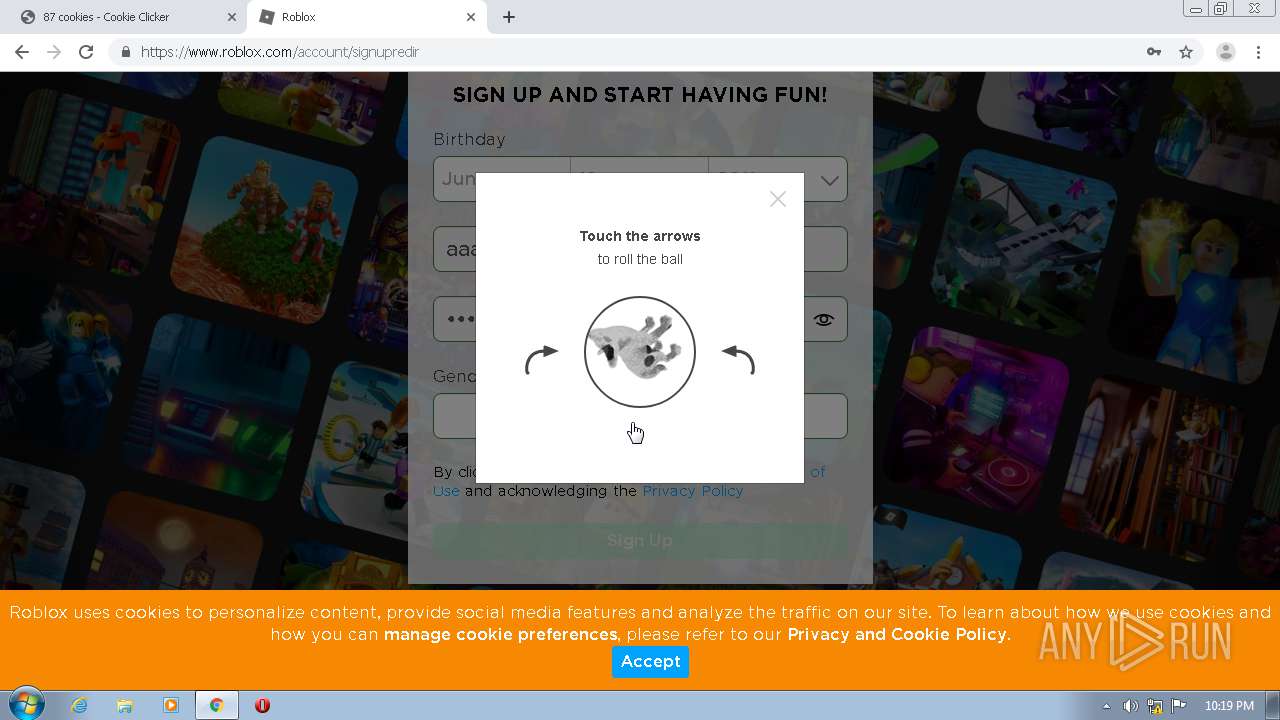Open saved passwords key icon

pos(1153,52)
